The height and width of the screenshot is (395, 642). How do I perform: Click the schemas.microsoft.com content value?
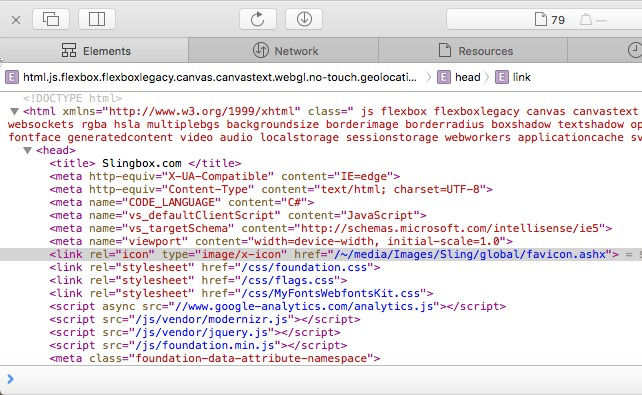tap(450, 228)
